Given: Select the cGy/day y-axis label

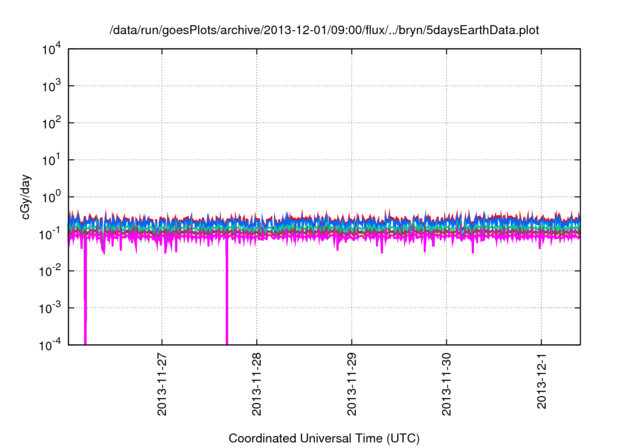Looking at the screenshot, I should point(25,197).
